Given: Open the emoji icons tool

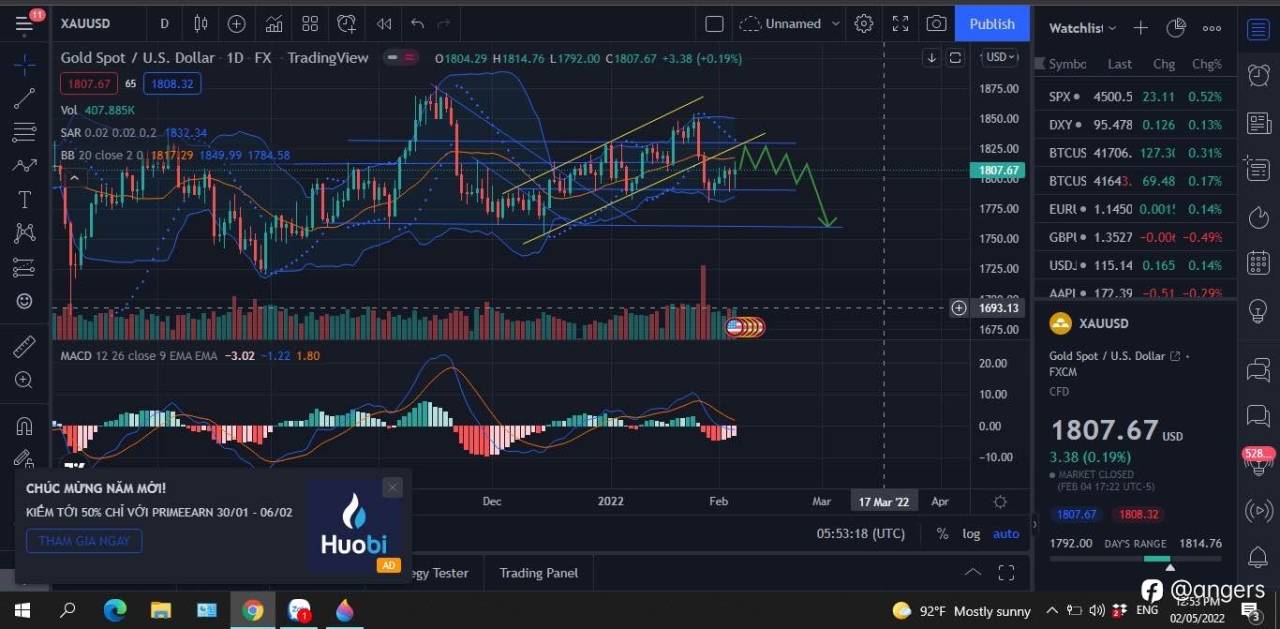Looking at the screenshot, I should [x=24, y=301].
